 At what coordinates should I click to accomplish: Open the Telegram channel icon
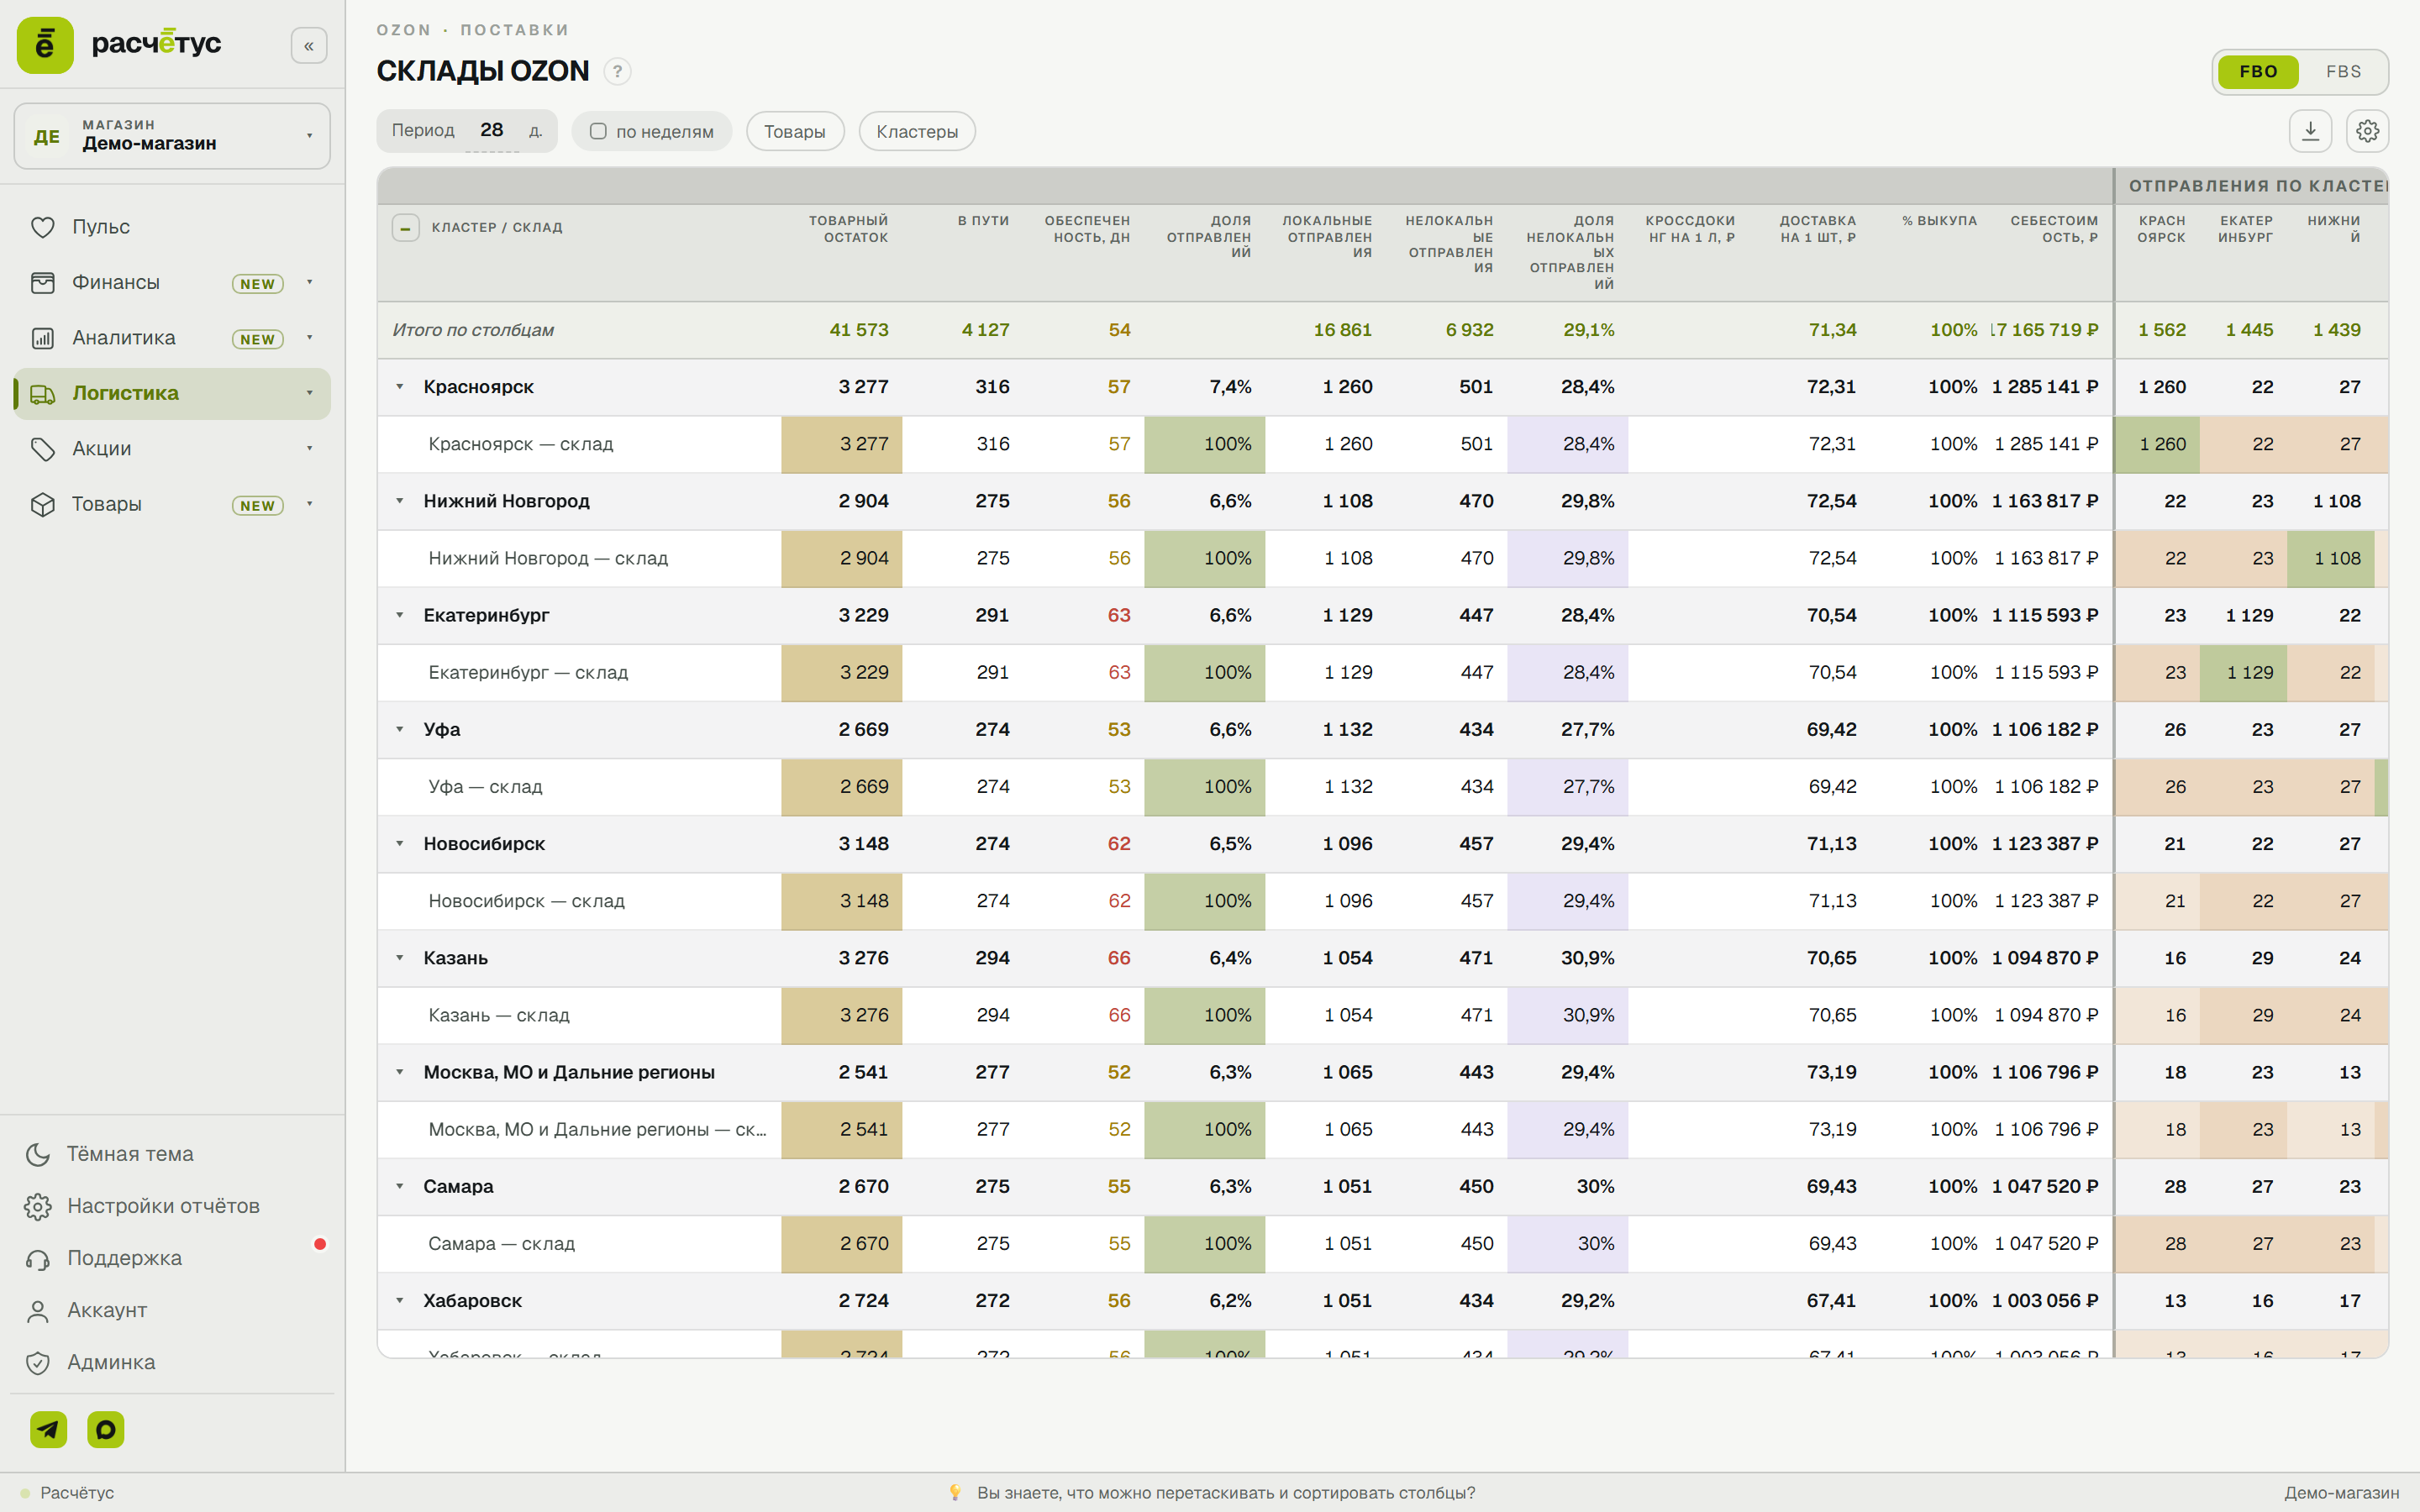coord(48,1429)
